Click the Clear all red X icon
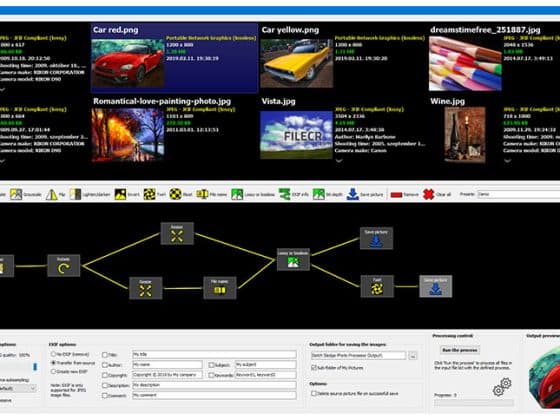The height and width of the screenshot is (420, 560). 429,194
